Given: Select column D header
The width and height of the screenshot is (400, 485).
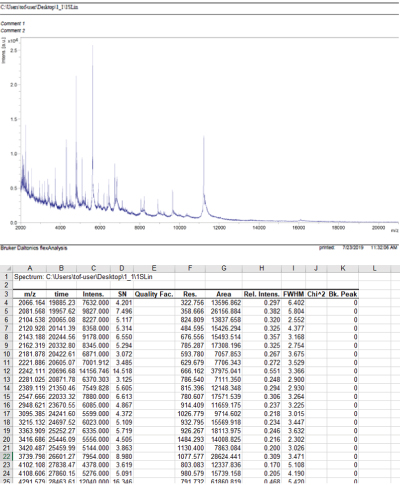Looking at the screenshot, I should click(x=122, y=269).
